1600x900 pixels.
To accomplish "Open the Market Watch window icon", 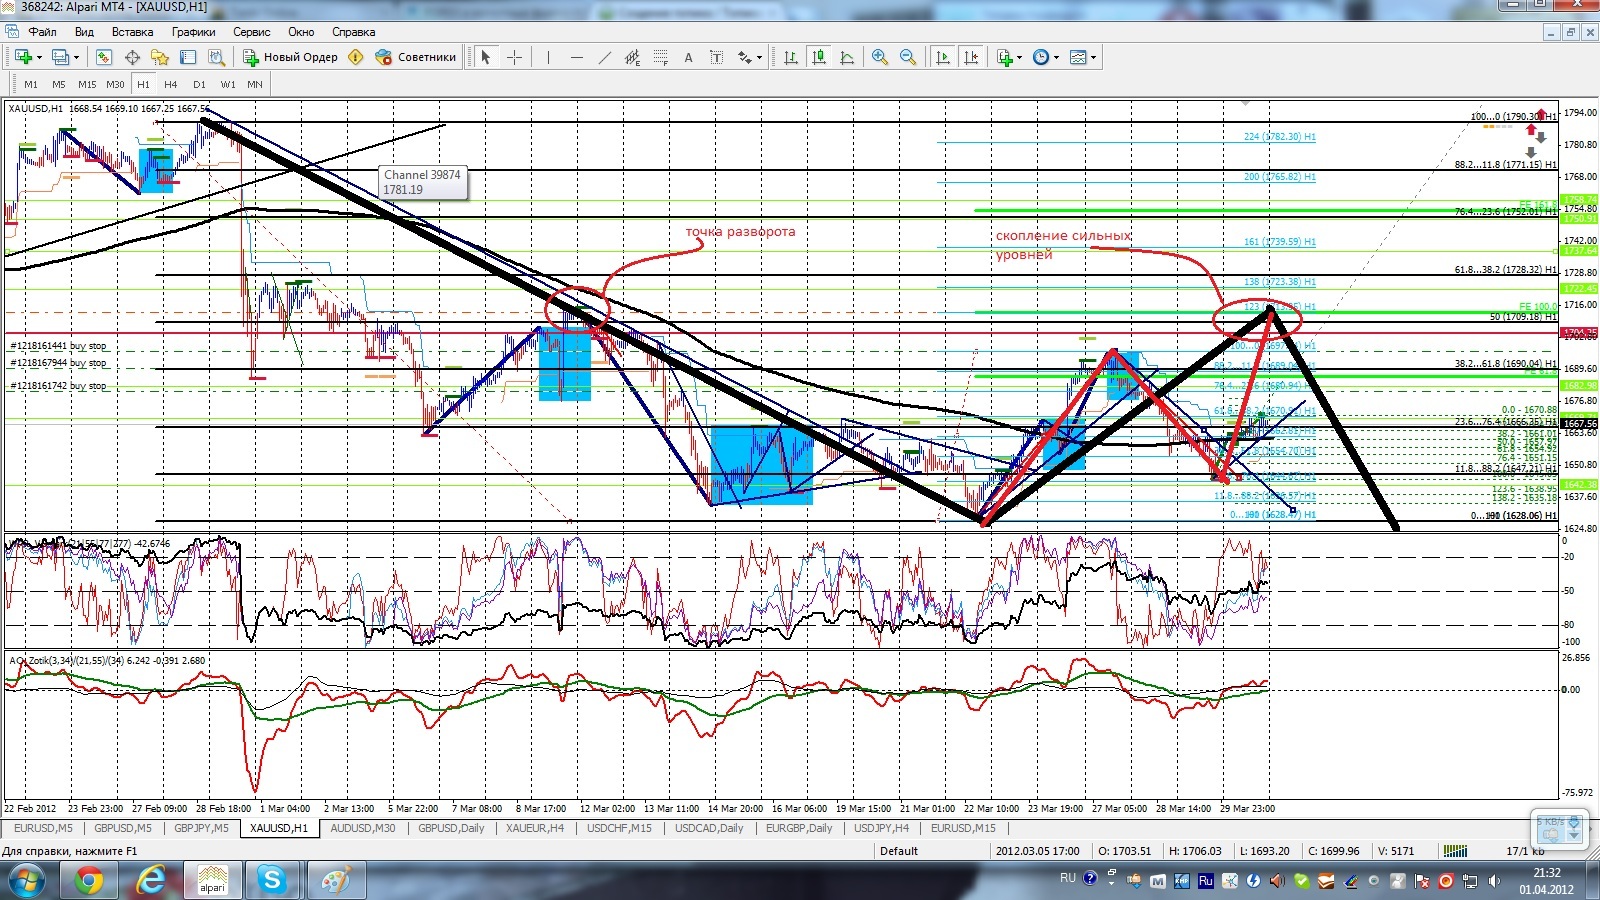I will click(x=104, y=57).
